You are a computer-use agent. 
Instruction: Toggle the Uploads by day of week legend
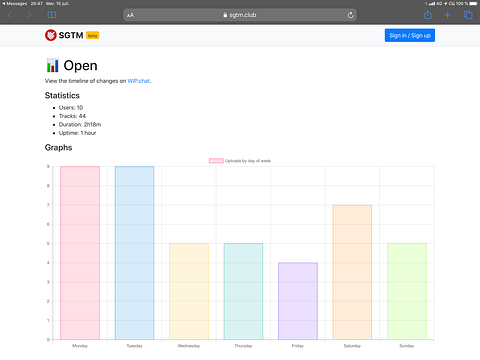240,161
